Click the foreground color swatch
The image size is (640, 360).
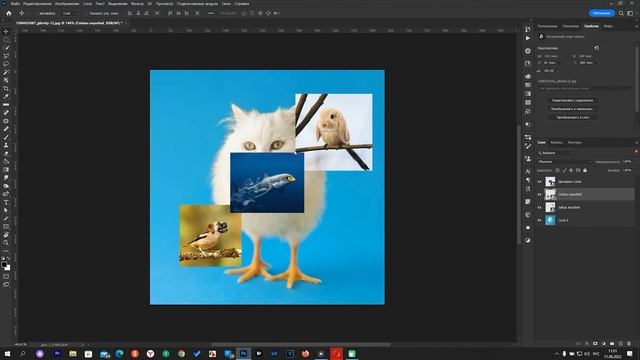(x=4, y=264)
